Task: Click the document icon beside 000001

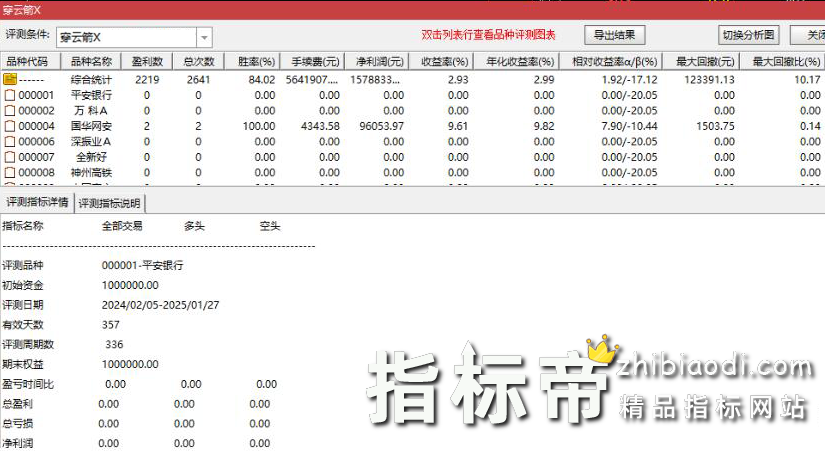Action: [x=10, y=95]
